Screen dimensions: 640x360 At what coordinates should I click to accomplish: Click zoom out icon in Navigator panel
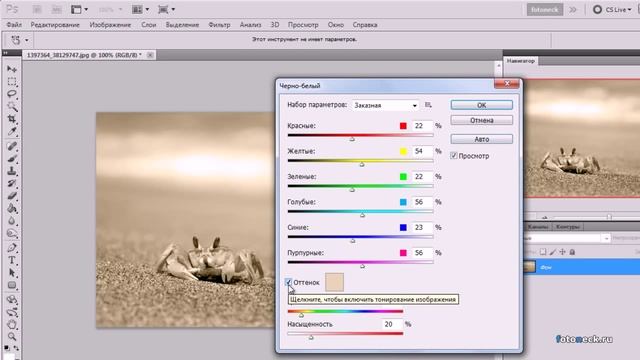point(544,217)
